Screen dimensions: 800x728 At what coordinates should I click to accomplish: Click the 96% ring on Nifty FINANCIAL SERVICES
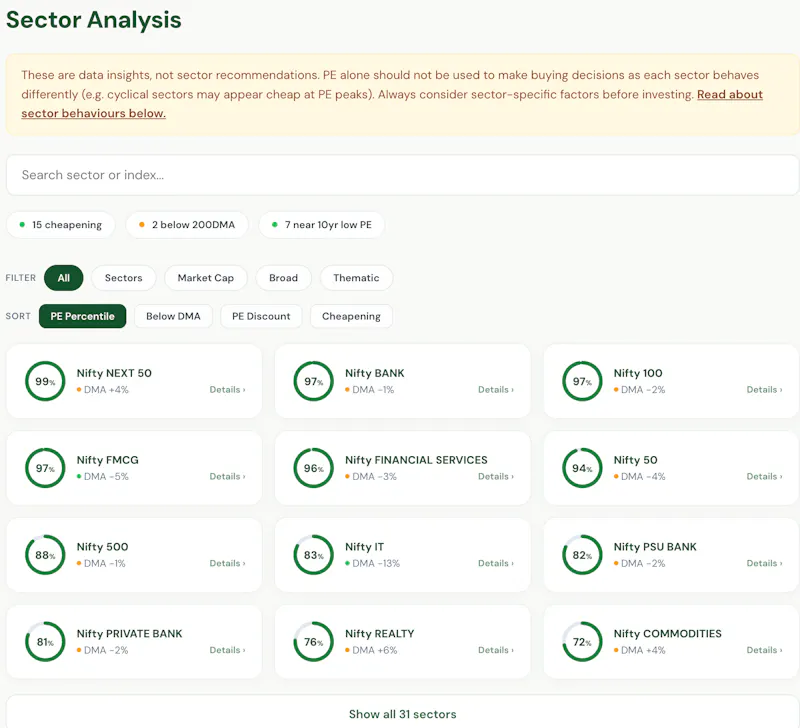coord(314,468)
